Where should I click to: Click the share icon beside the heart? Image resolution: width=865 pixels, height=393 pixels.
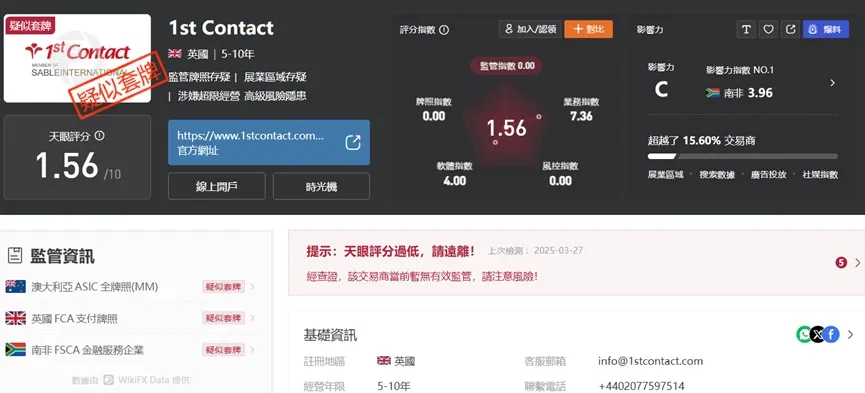coord(790,30)
